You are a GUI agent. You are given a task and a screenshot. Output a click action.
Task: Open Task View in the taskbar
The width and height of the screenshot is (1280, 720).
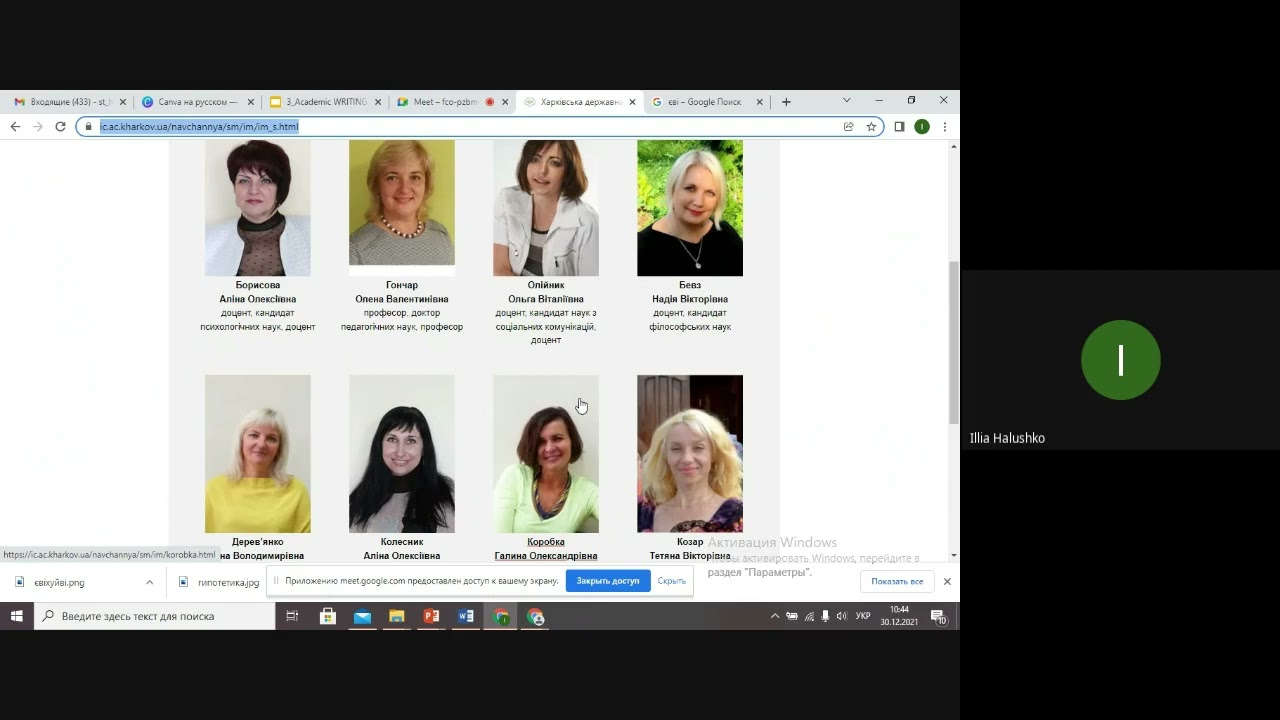coord(292,616)
